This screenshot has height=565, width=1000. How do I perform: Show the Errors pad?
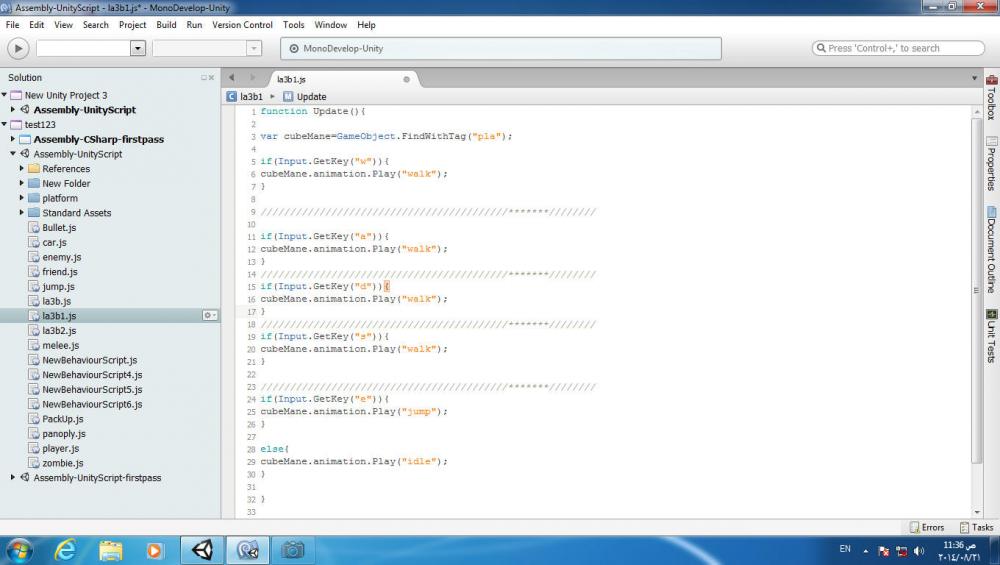927,527
